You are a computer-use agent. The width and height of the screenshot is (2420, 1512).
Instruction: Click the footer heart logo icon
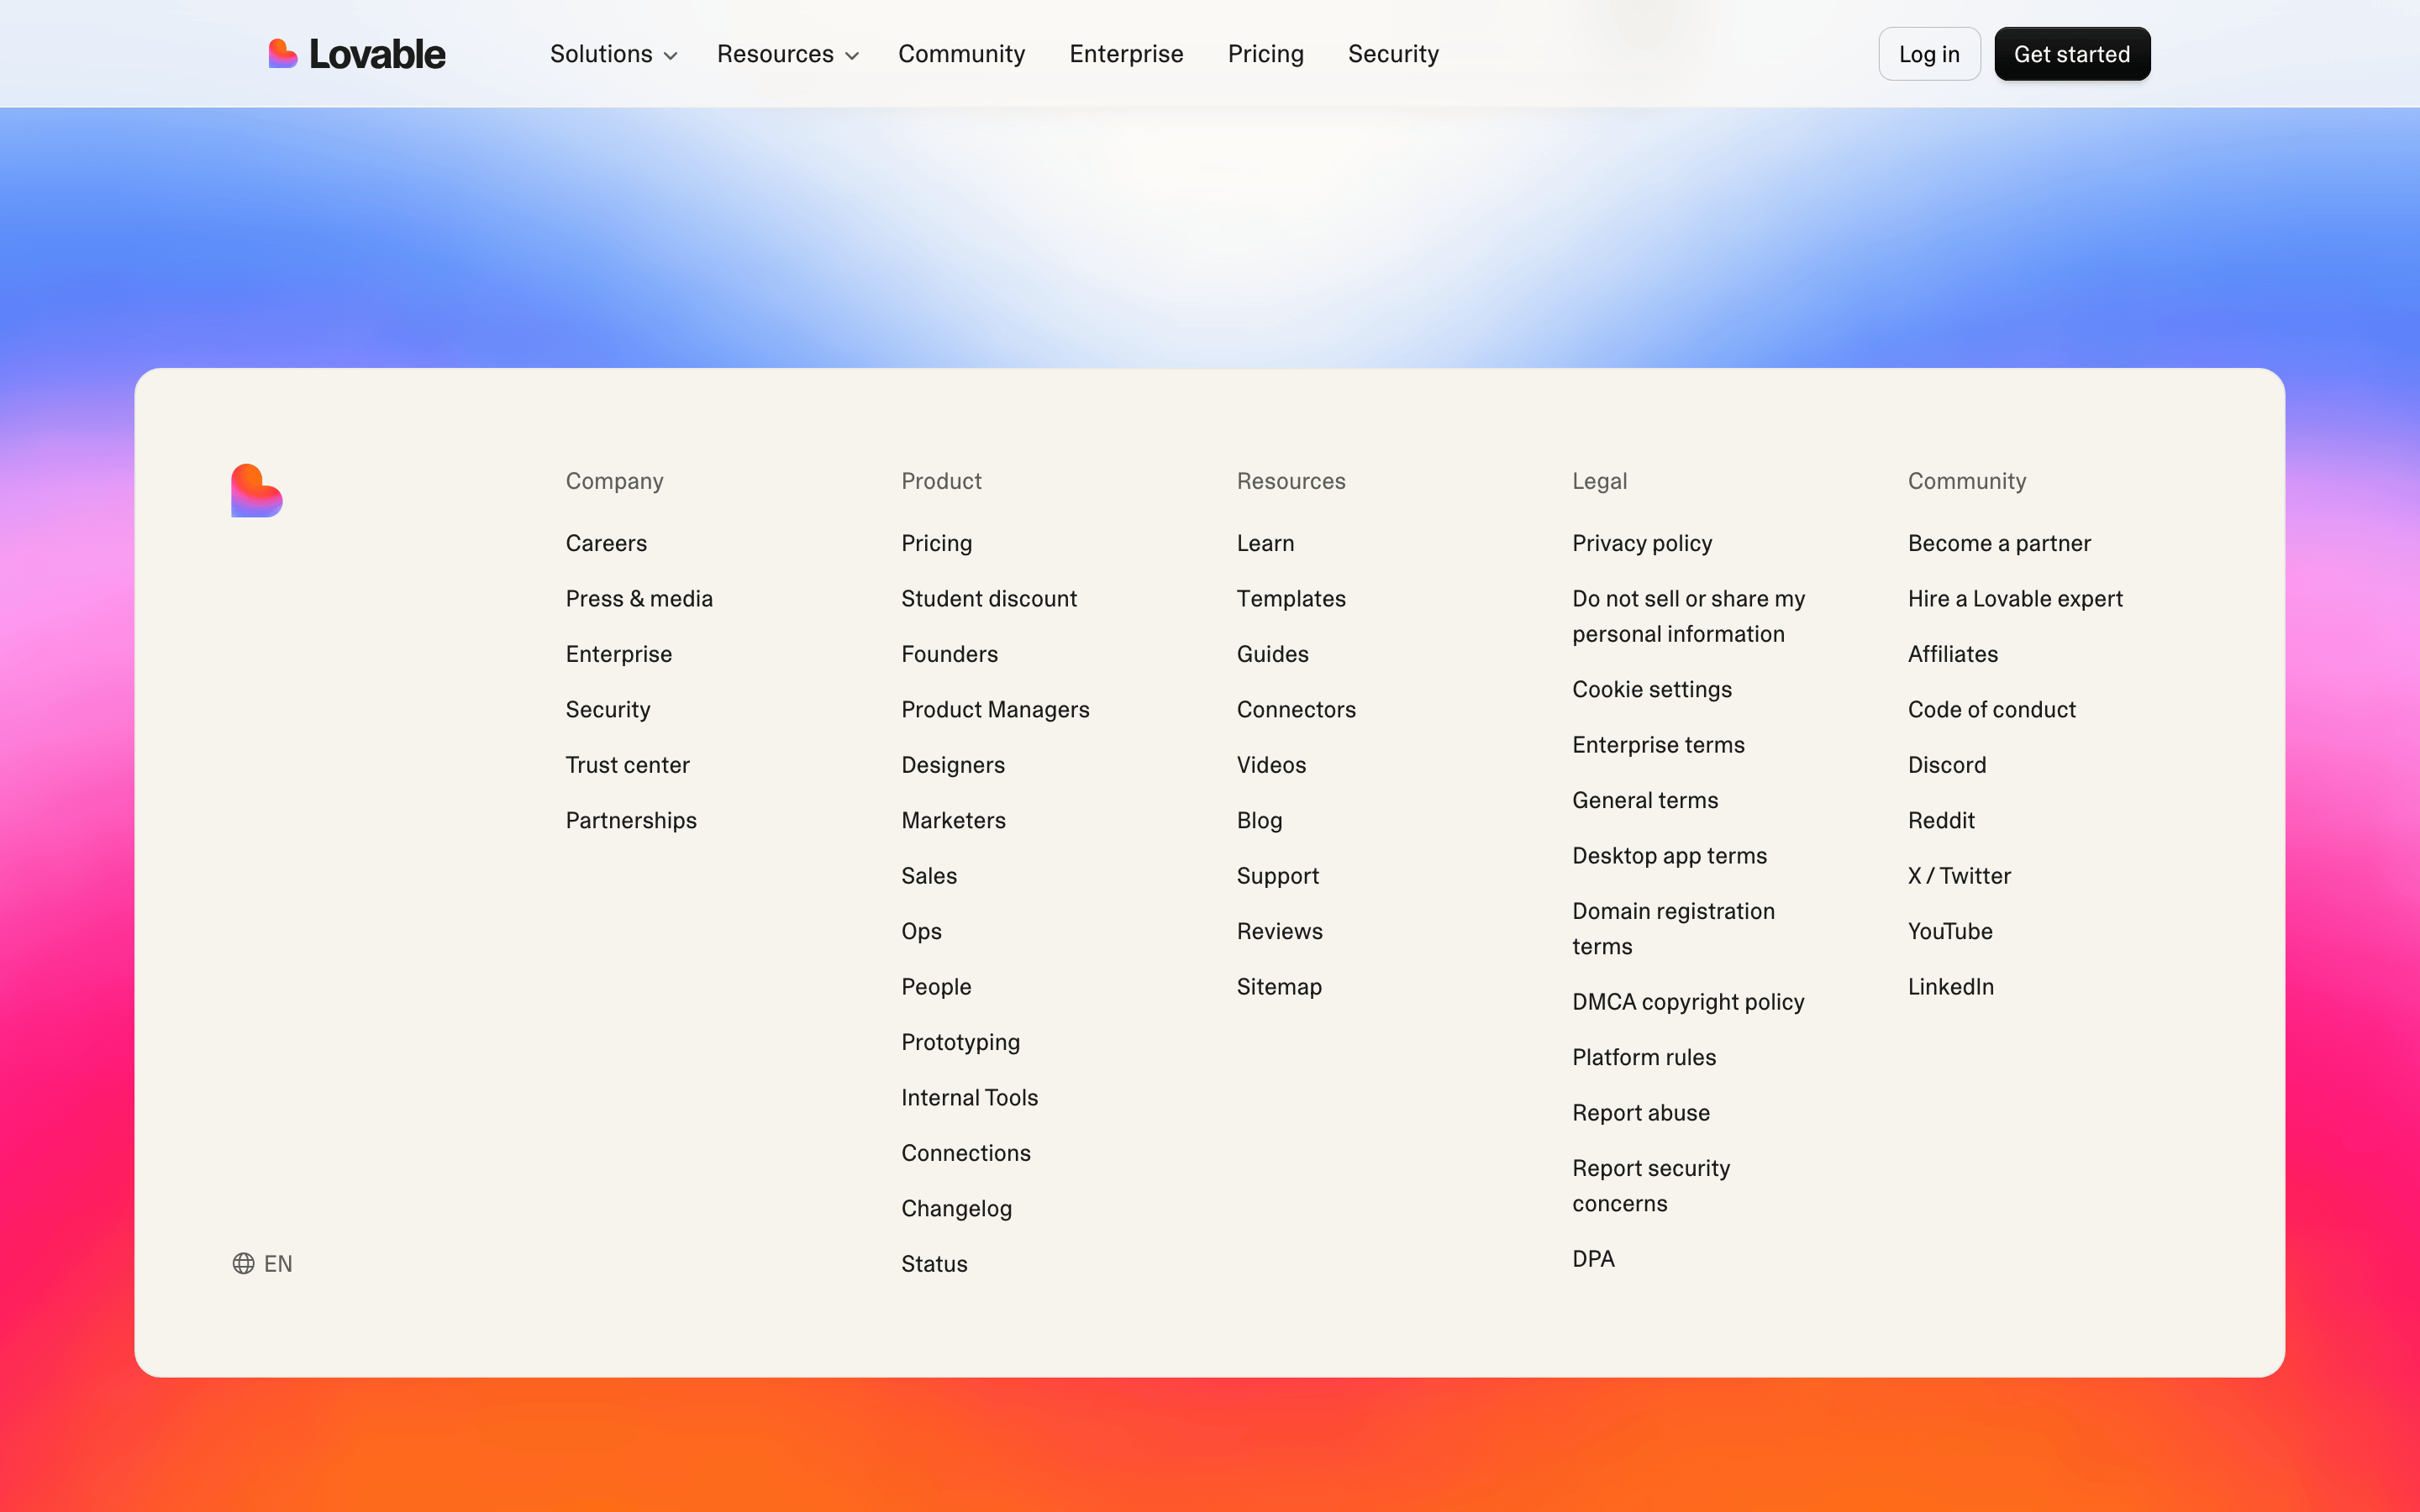tap(257, 490)
